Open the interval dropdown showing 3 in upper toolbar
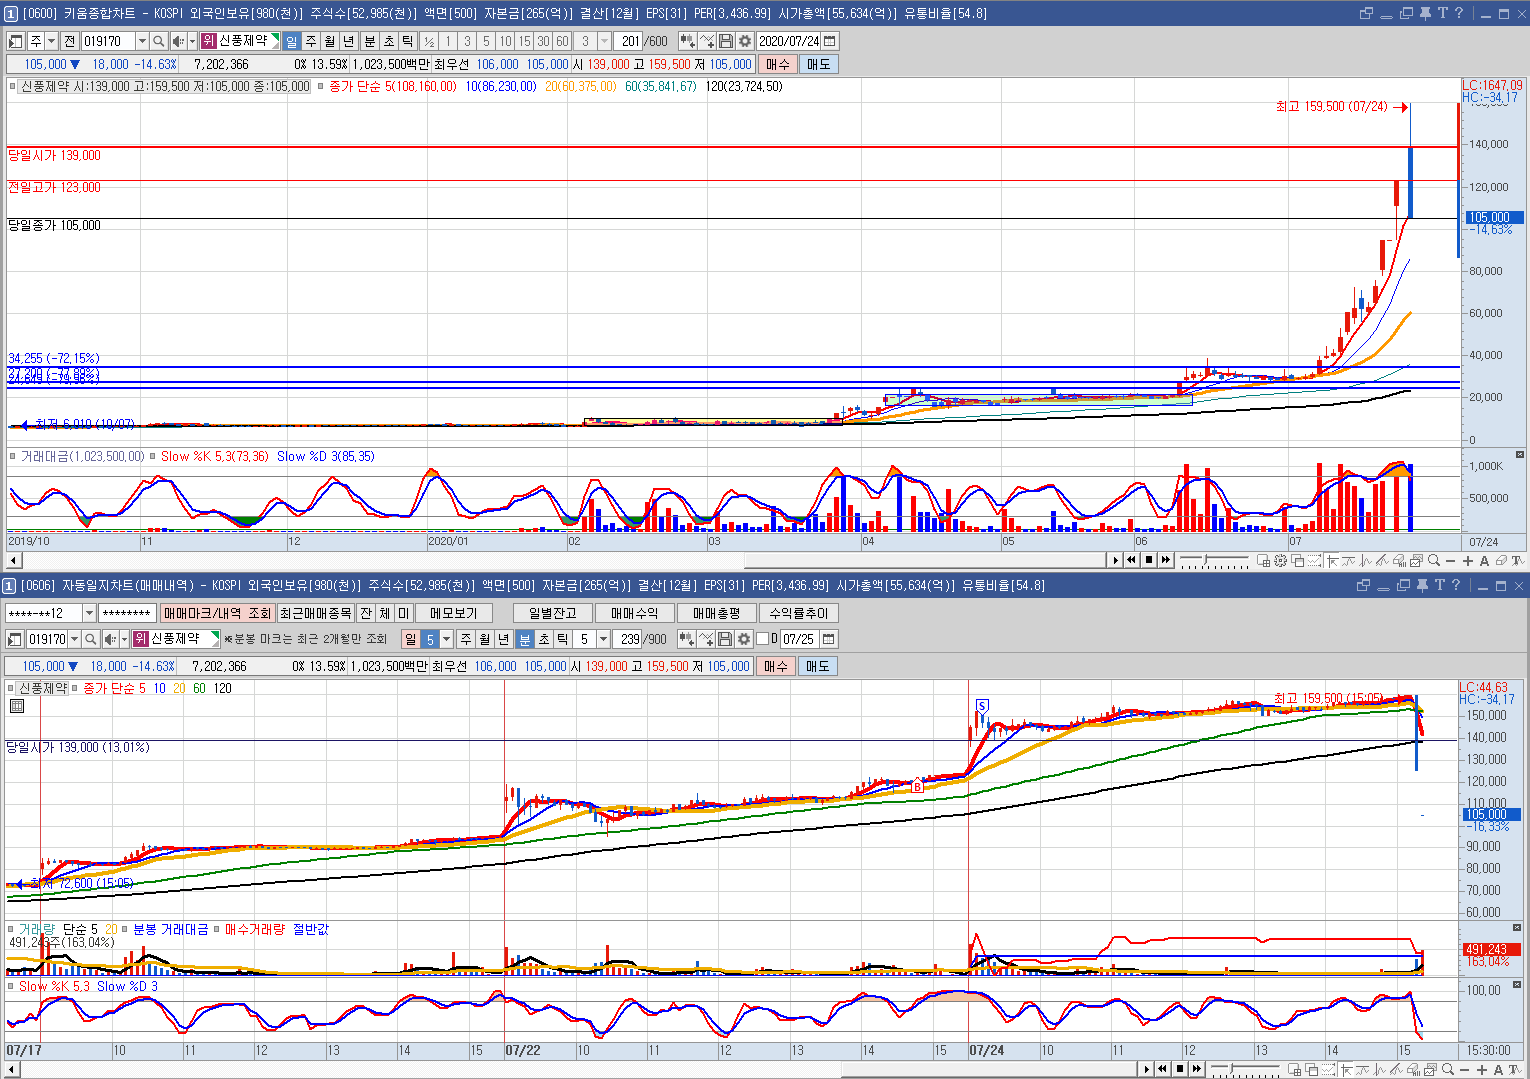 click(604, 41)
